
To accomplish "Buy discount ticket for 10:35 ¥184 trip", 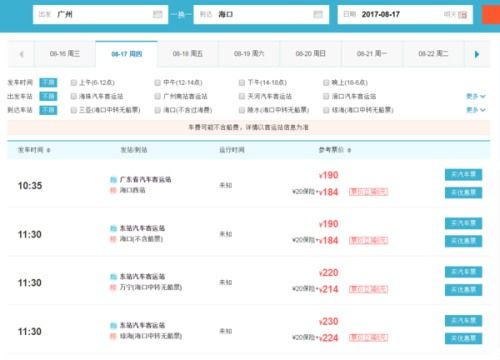I will [x=463, y=193].
